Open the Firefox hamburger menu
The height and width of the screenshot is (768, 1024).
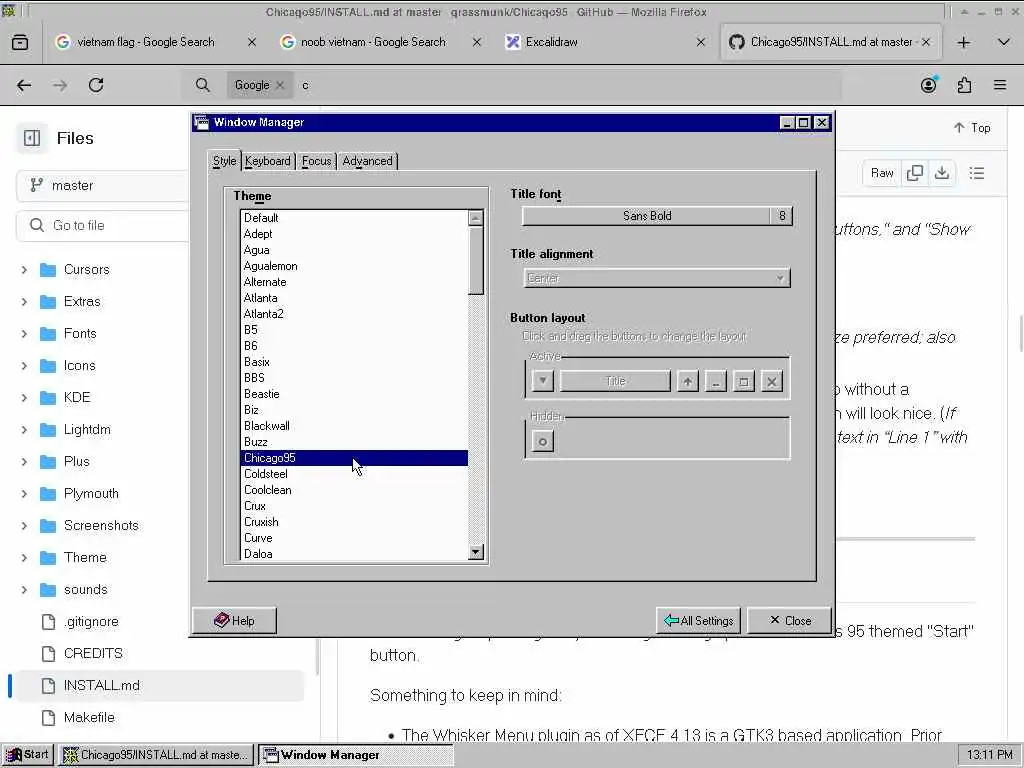1000,85
